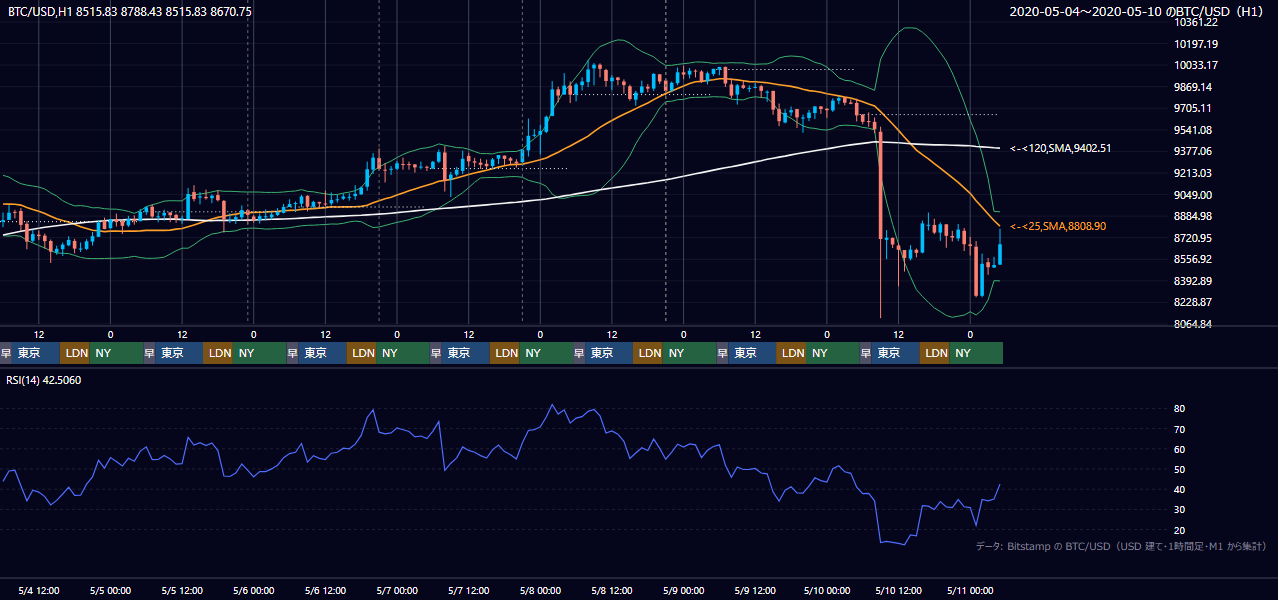Click the 2020-05-04～2020-05-10 date range title

1138,12
